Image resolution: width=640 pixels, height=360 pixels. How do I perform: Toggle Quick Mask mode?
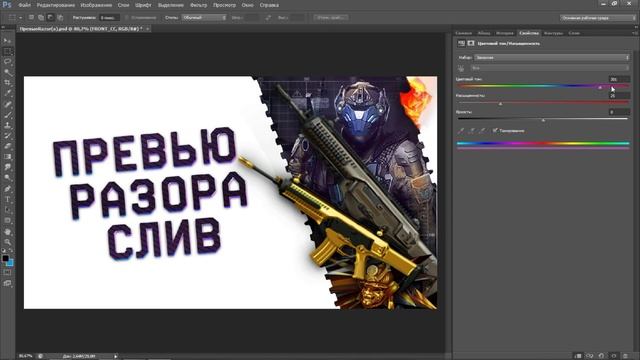(7, 273)
